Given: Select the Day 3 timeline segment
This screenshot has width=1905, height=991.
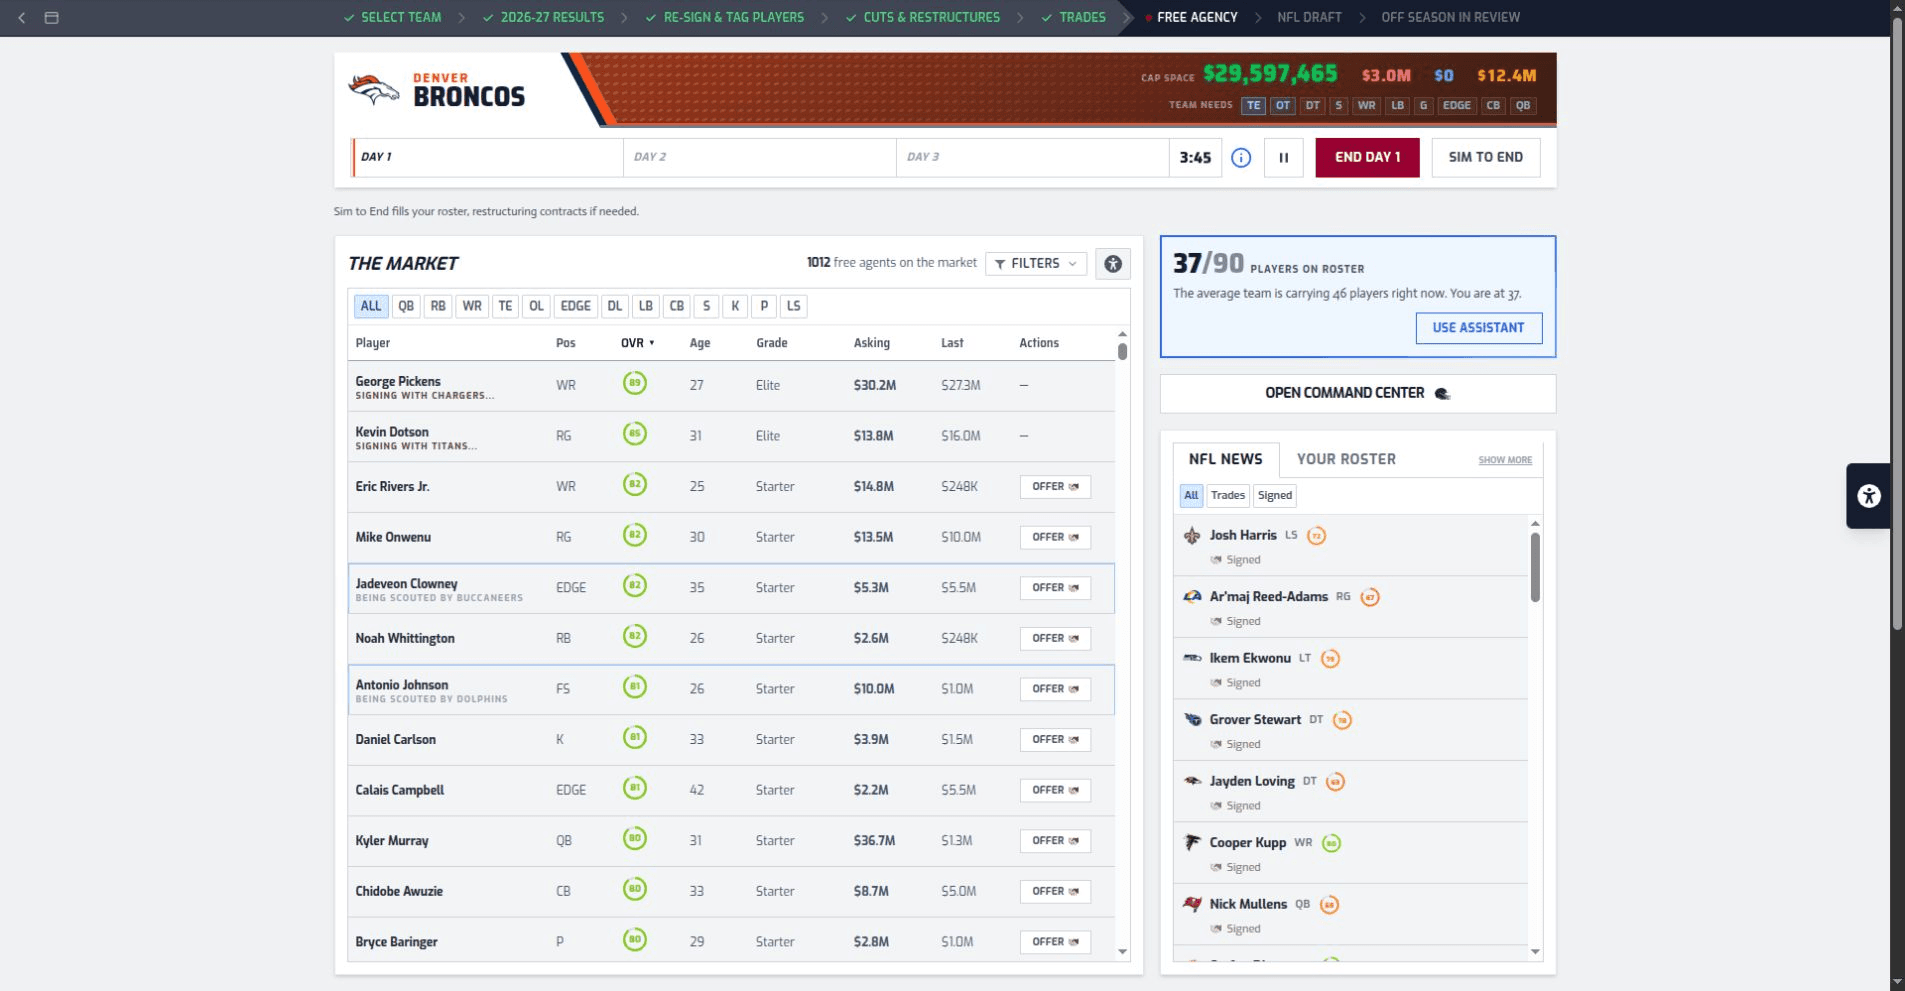Looking at the screenshot, I should click(x=1033, y=158).
